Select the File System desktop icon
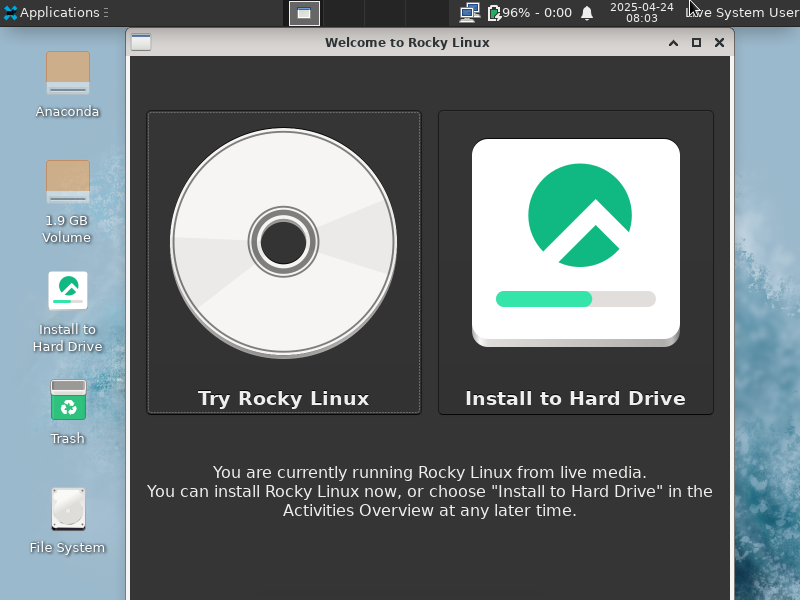Viewport: 800px width, 600px height. click(68, 521)
